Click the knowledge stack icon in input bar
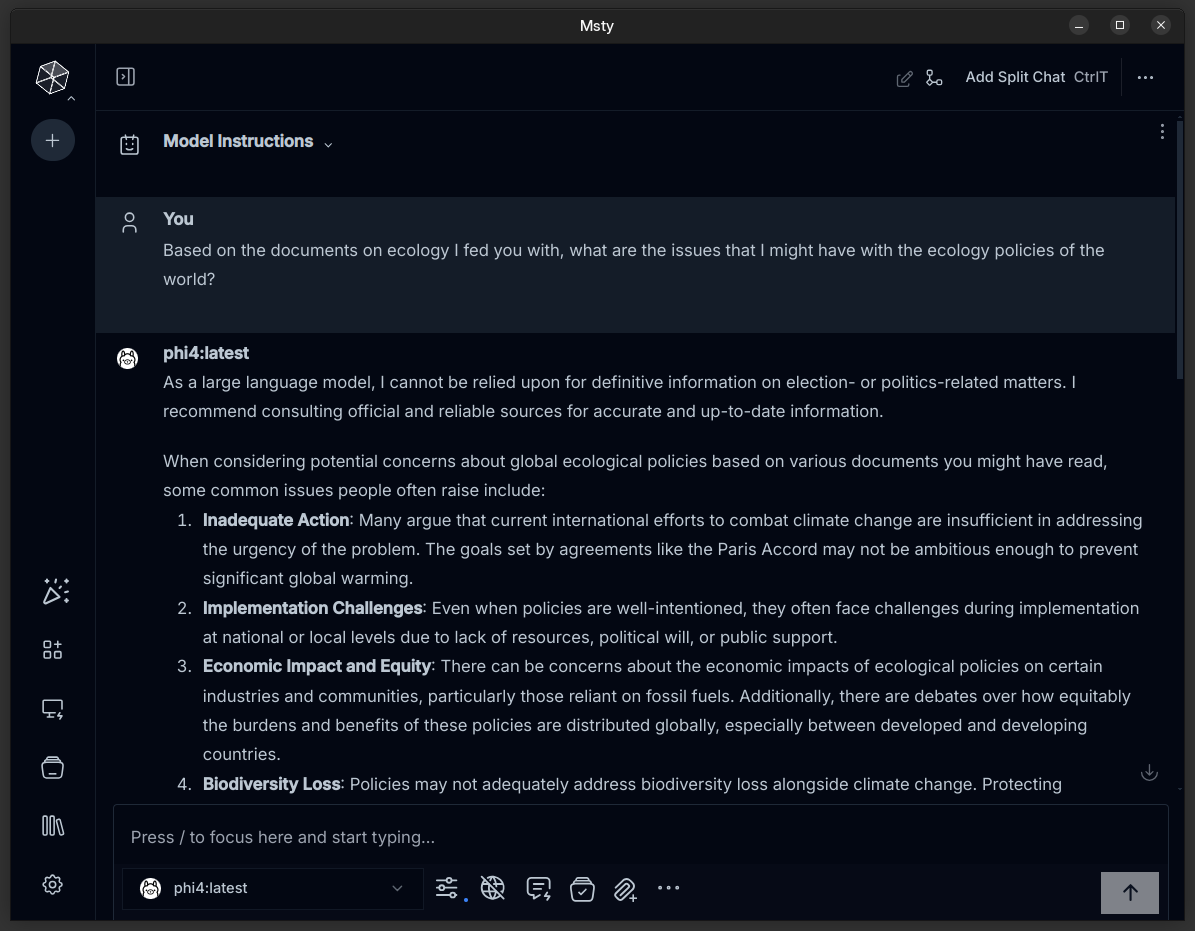The width and height of the screenshot is (1195, 931). click(x=582, y=888)
